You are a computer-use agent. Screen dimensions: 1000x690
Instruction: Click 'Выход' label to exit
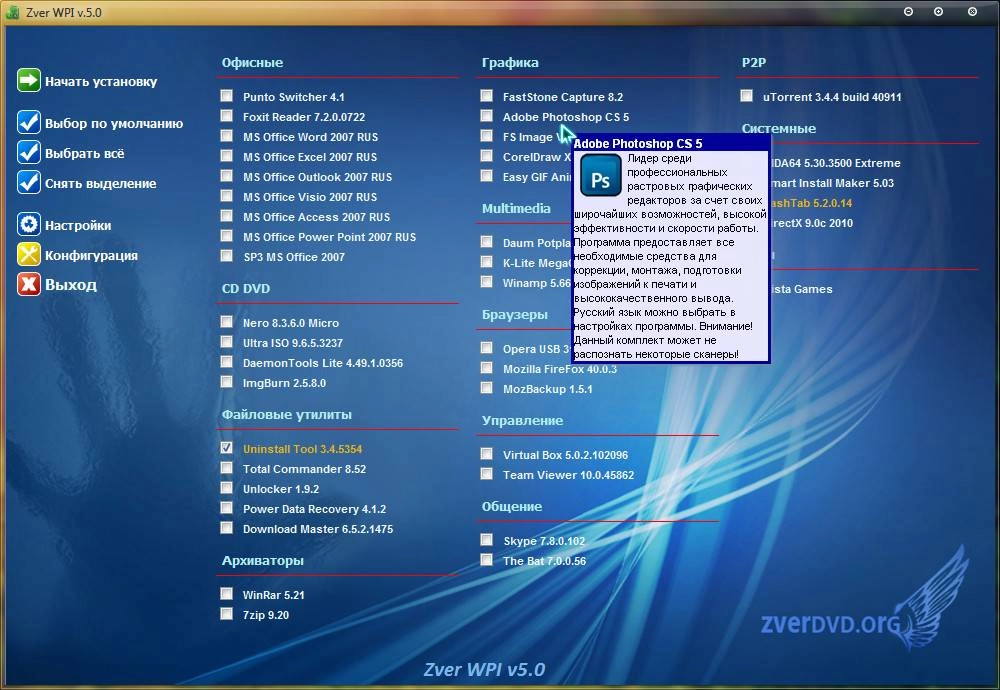[70, 284]
